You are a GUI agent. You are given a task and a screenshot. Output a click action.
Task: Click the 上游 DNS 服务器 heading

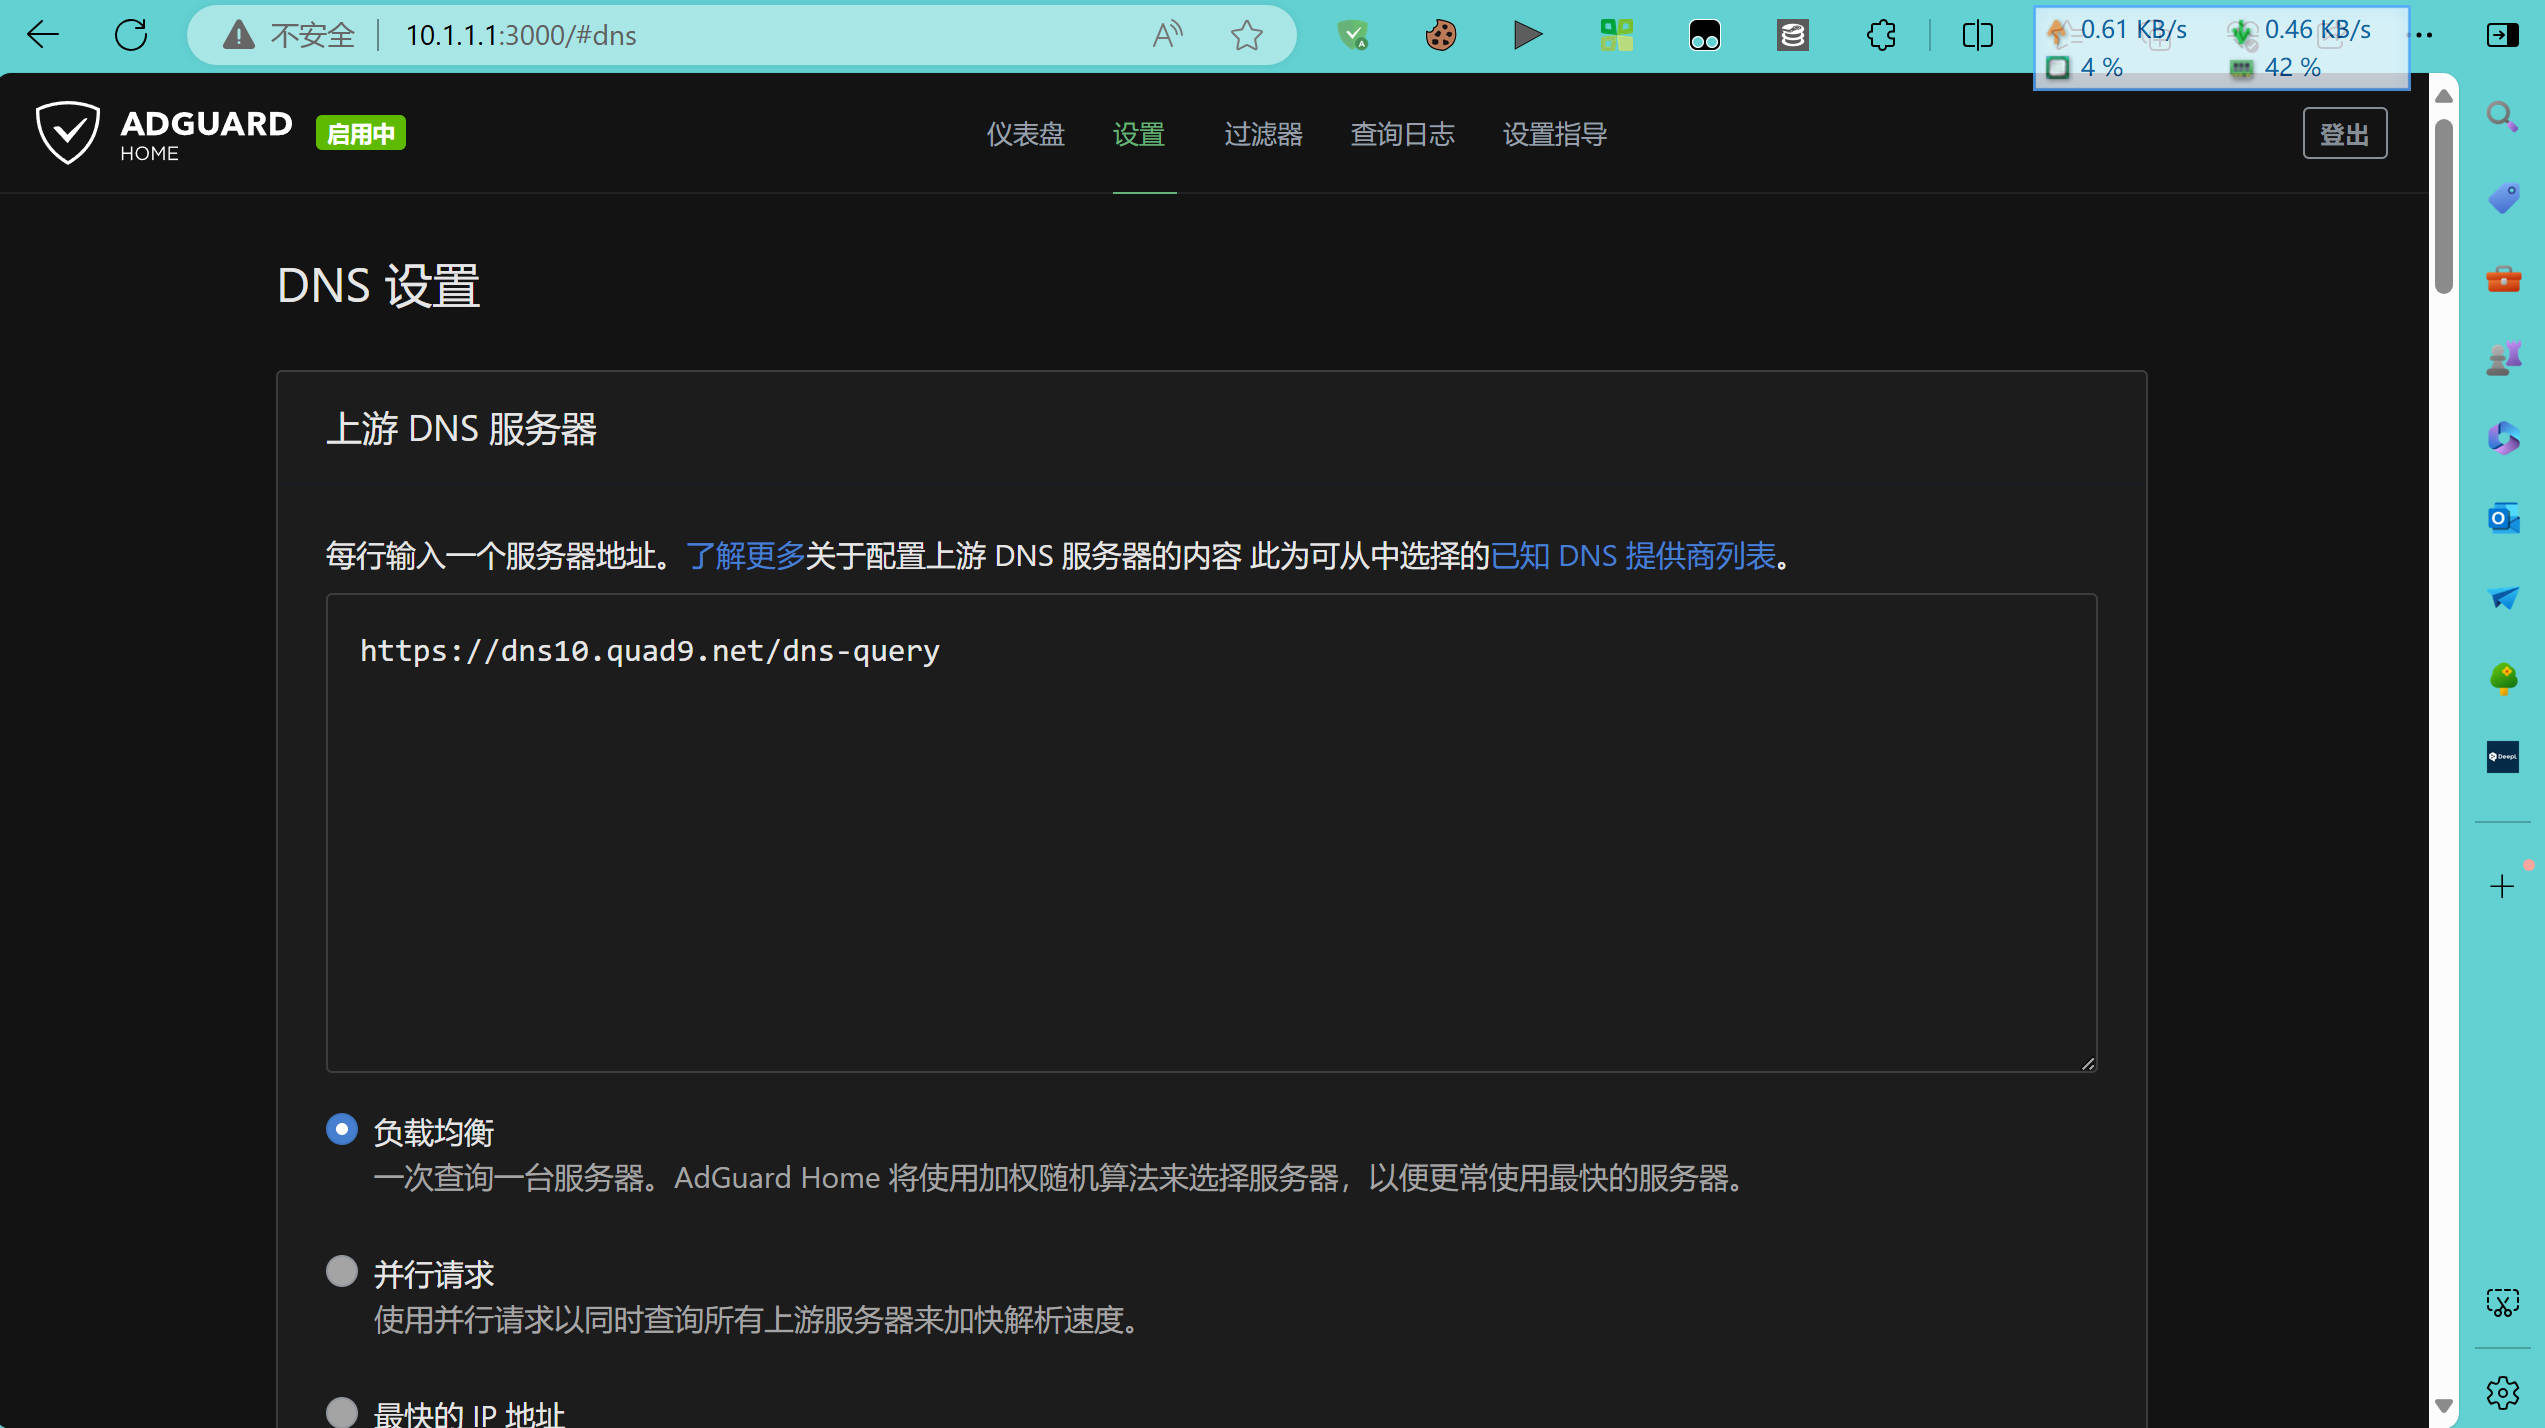tap(461, 429)
